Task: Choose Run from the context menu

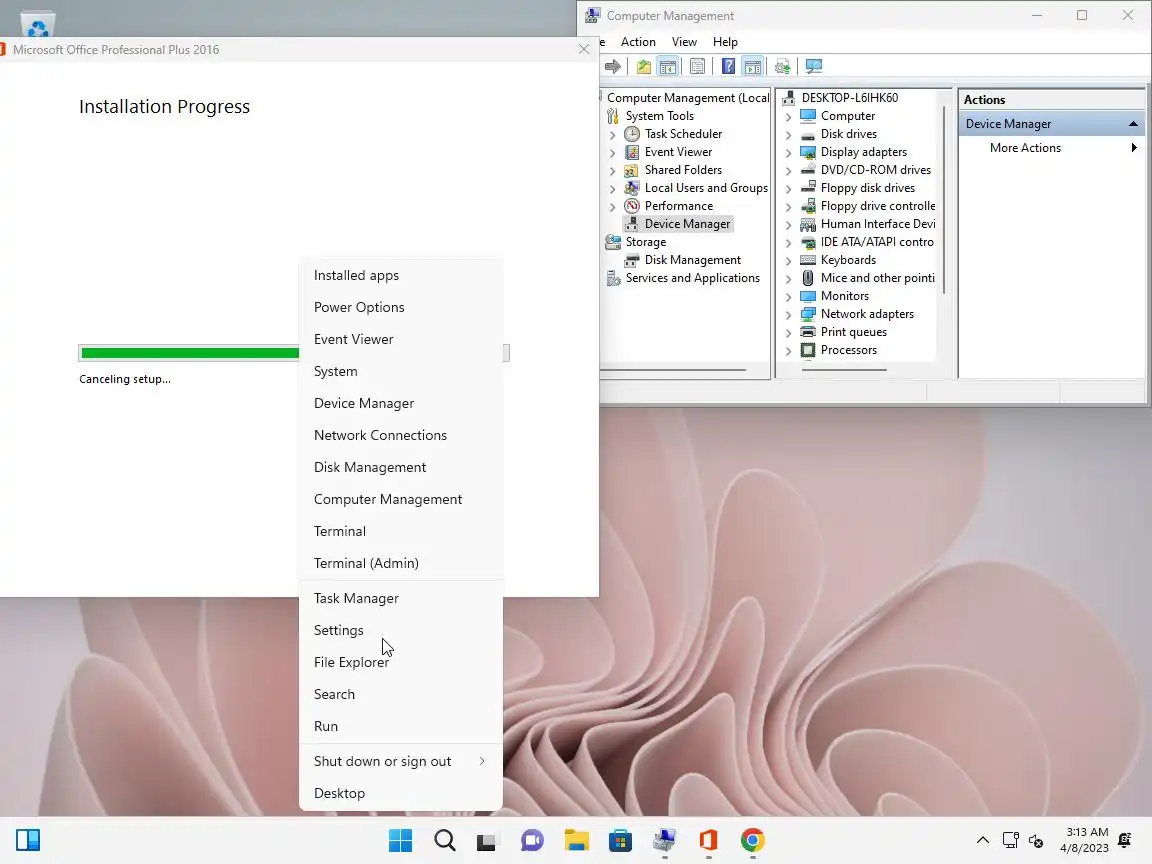Action: 400,726
